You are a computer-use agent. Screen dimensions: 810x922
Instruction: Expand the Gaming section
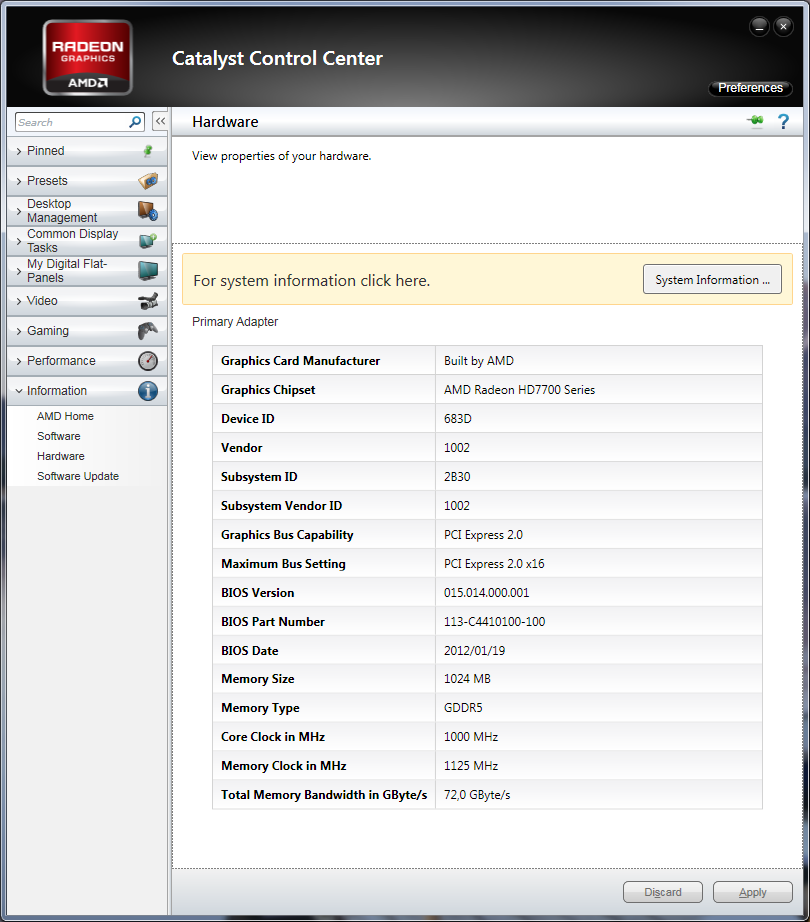pyautogui.click(x=87, y=331)
